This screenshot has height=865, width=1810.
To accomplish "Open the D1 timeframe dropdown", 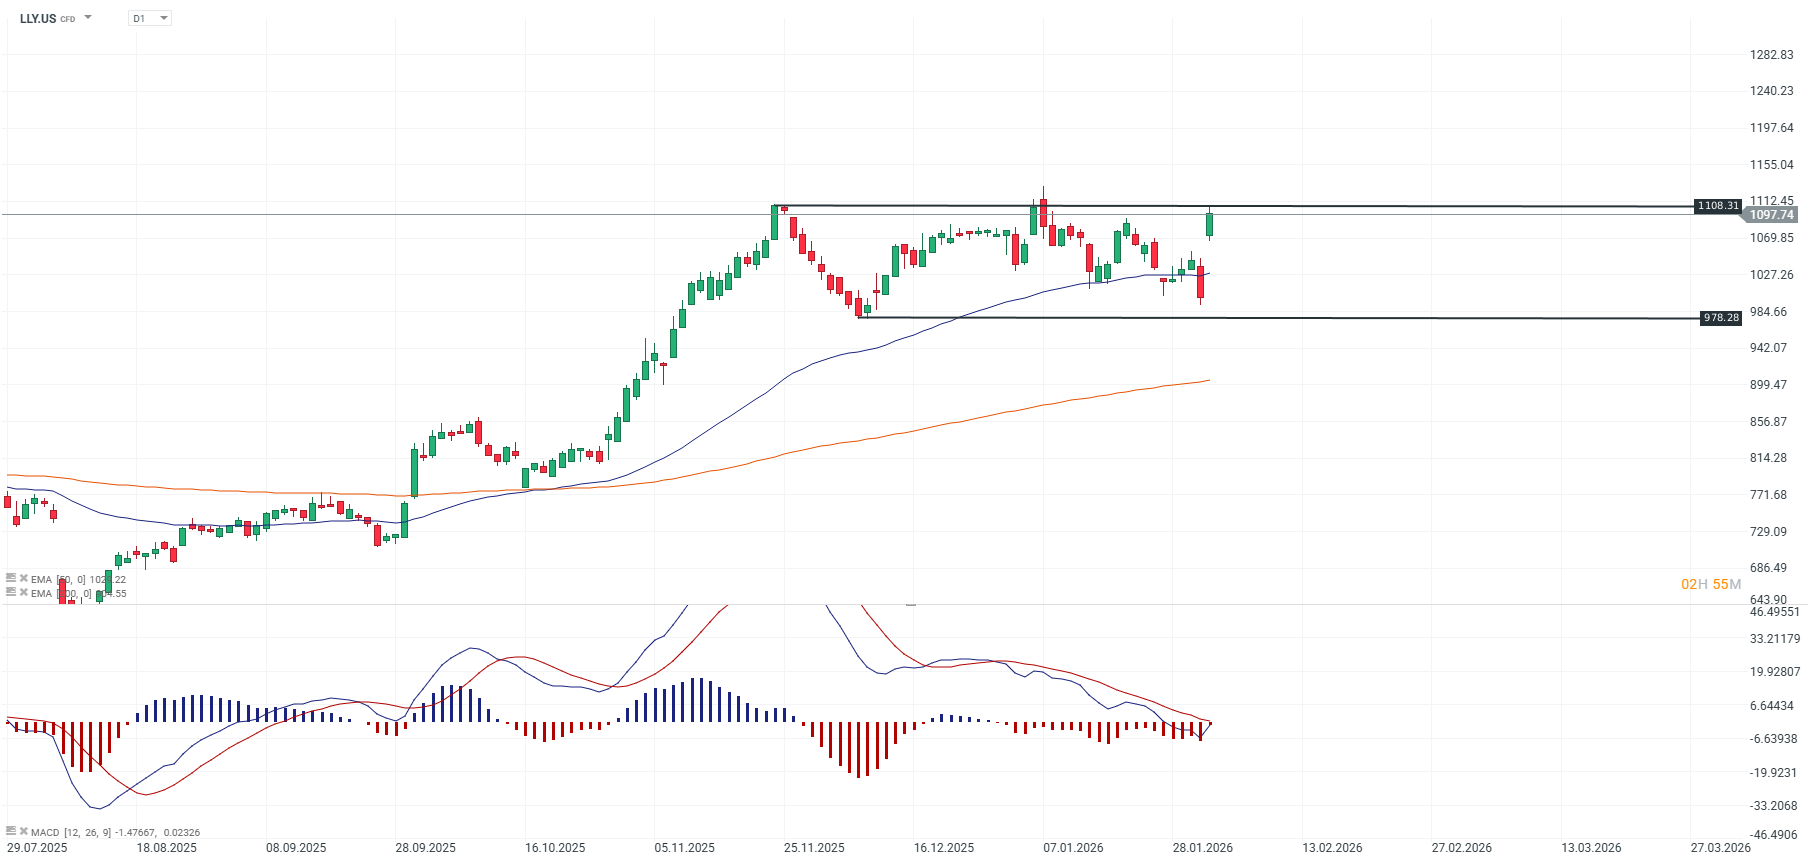I will [148, 17].
